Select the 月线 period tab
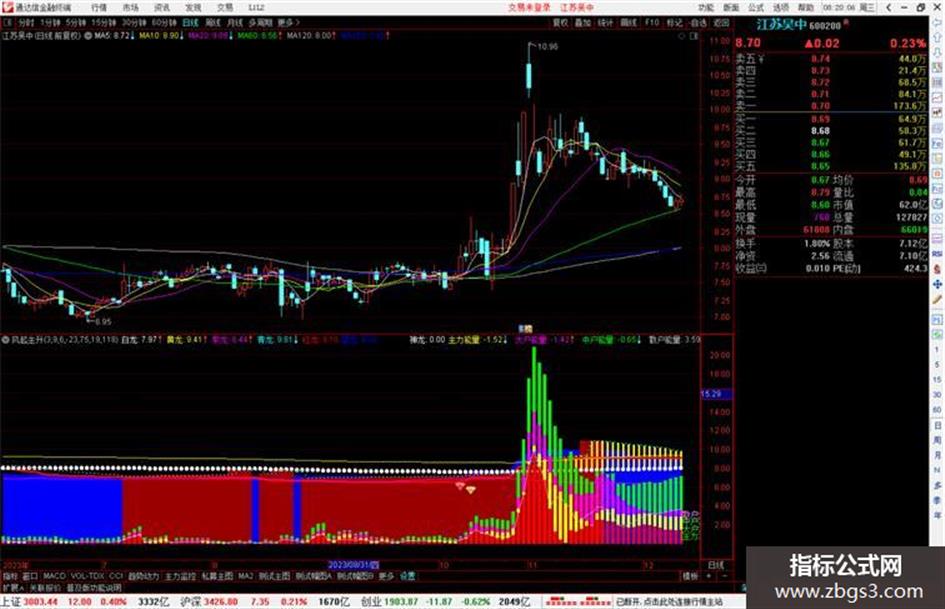945x609 pixels. point(234,22)
